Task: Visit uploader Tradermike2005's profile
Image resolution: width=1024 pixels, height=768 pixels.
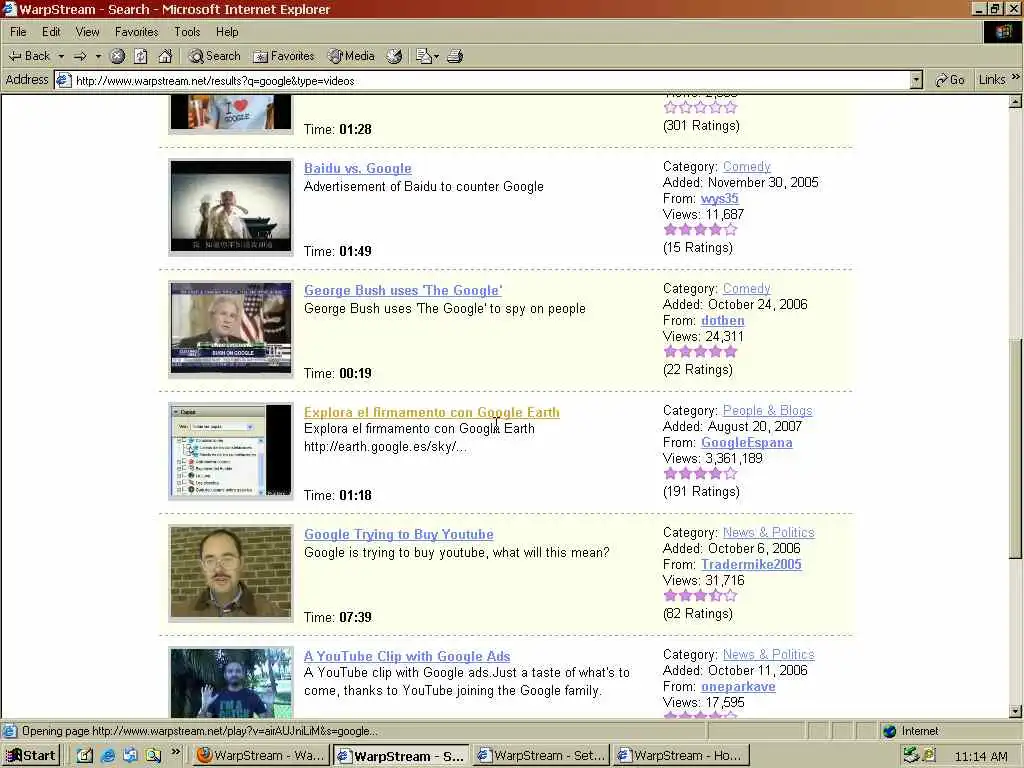Action: pos(751,565)
